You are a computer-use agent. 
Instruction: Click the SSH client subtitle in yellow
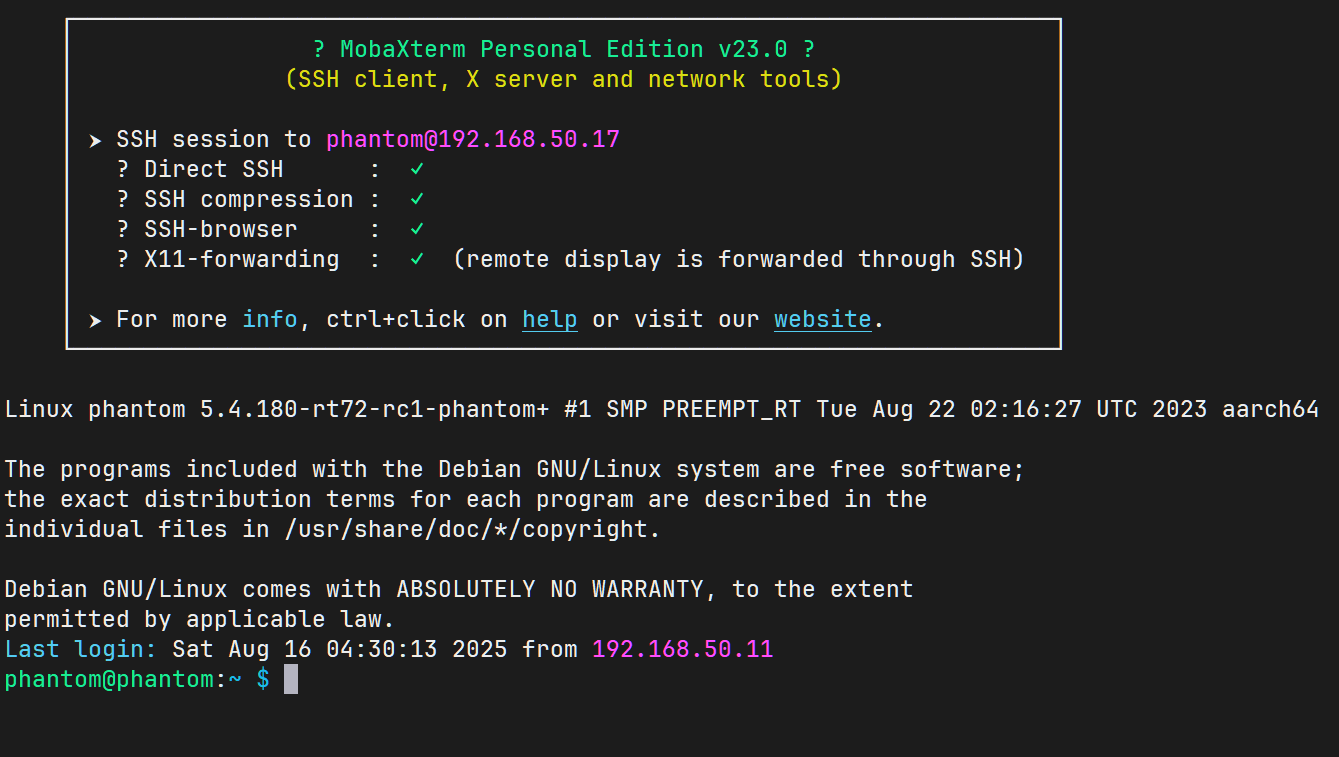(x=564, y=79)
